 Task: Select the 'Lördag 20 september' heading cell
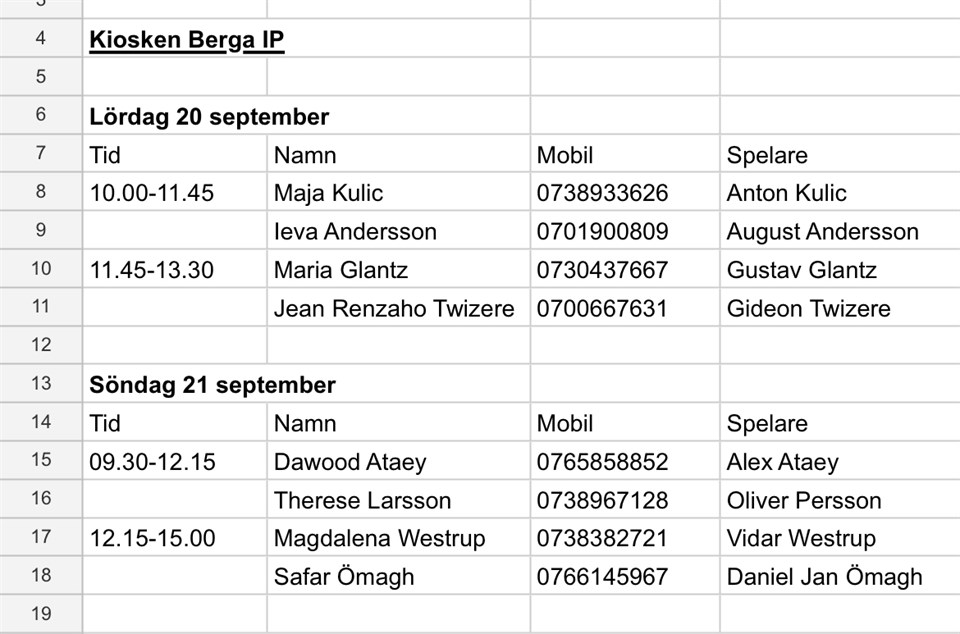point(209,117)
